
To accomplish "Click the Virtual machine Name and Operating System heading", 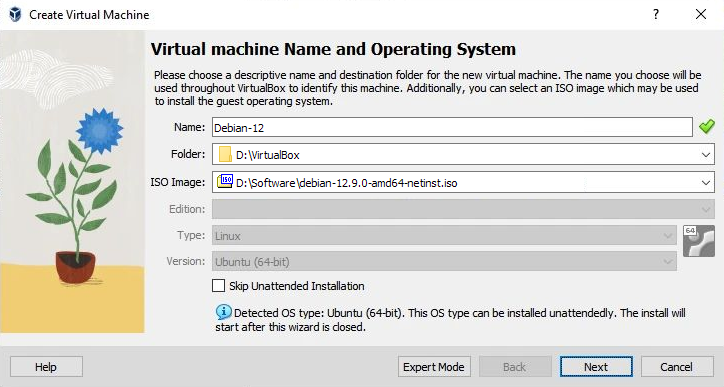I will [x=333, y=49].
